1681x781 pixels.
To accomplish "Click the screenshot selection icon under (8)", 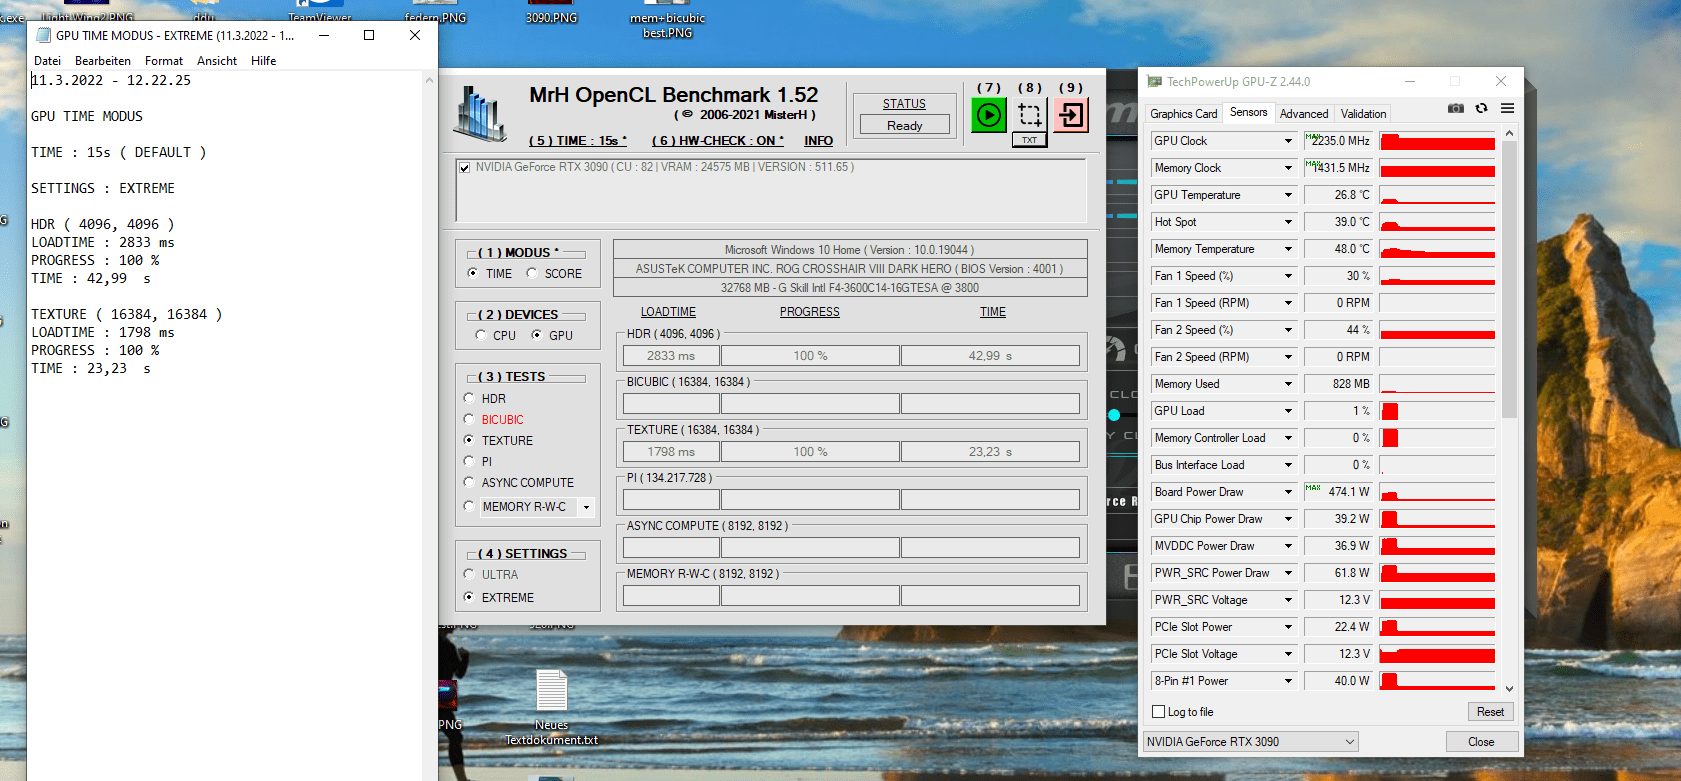I will tap(1030, 115).
